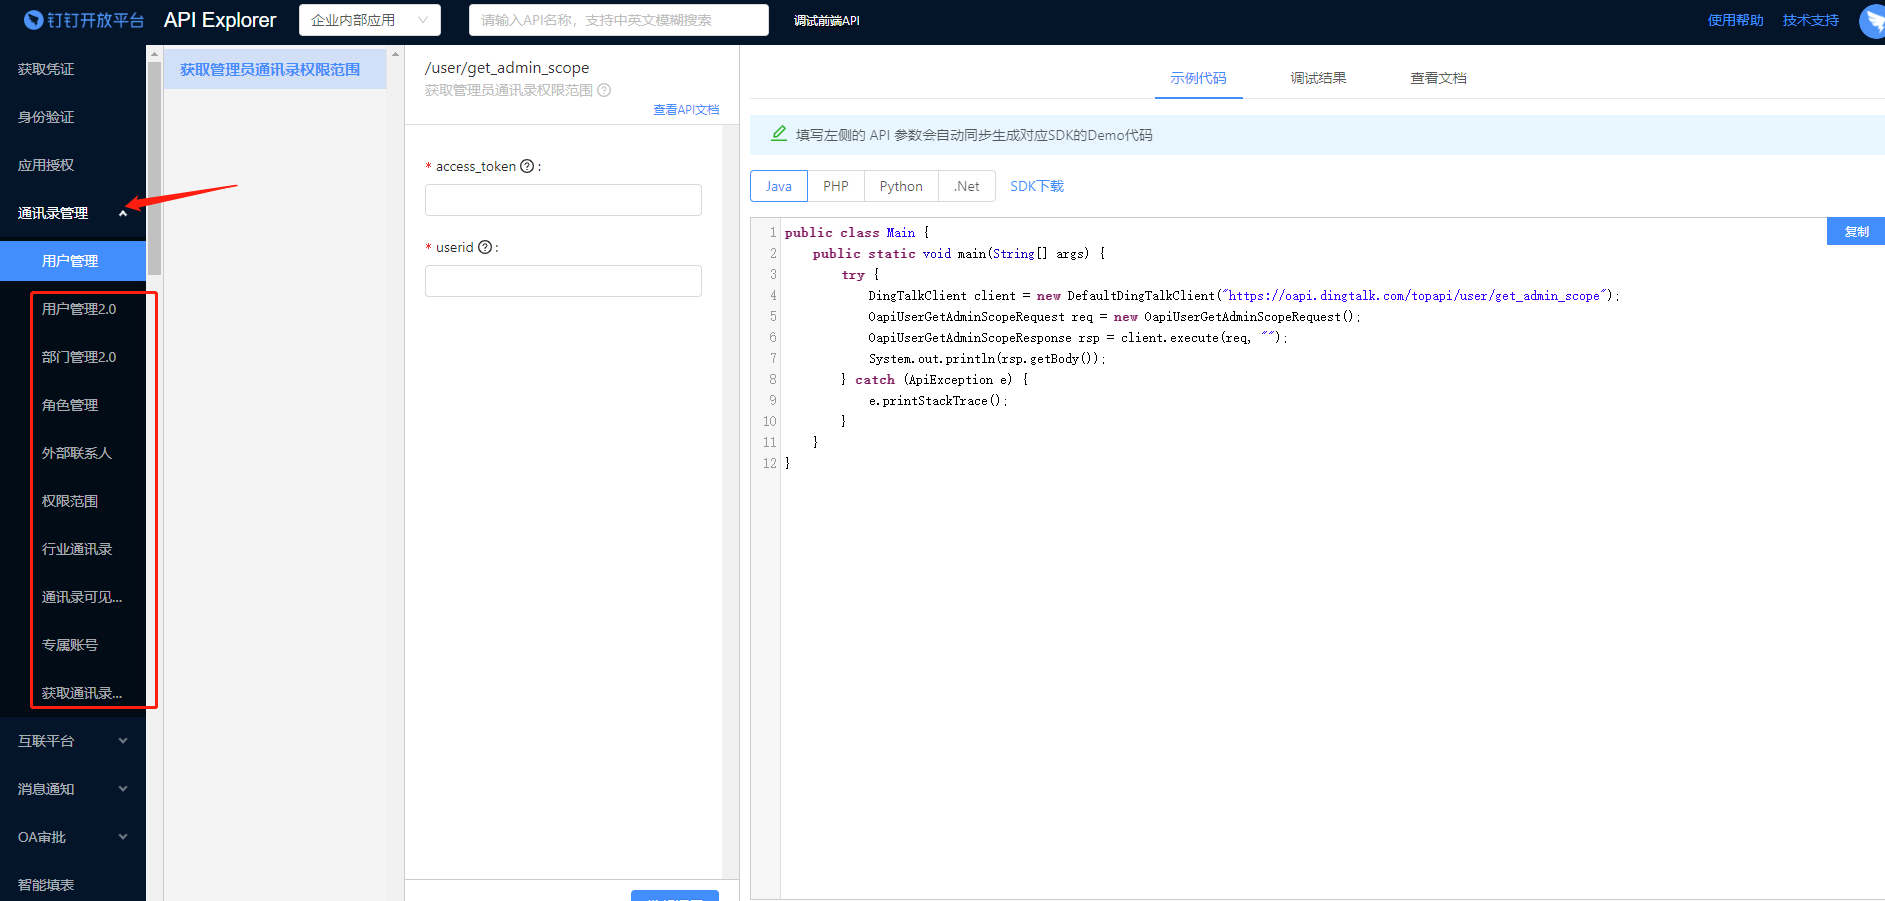Image resolution: width=1885 pixels, height=901 pixels.
Task: Select 权限范围 submenu item
Action: pos(70,501)
